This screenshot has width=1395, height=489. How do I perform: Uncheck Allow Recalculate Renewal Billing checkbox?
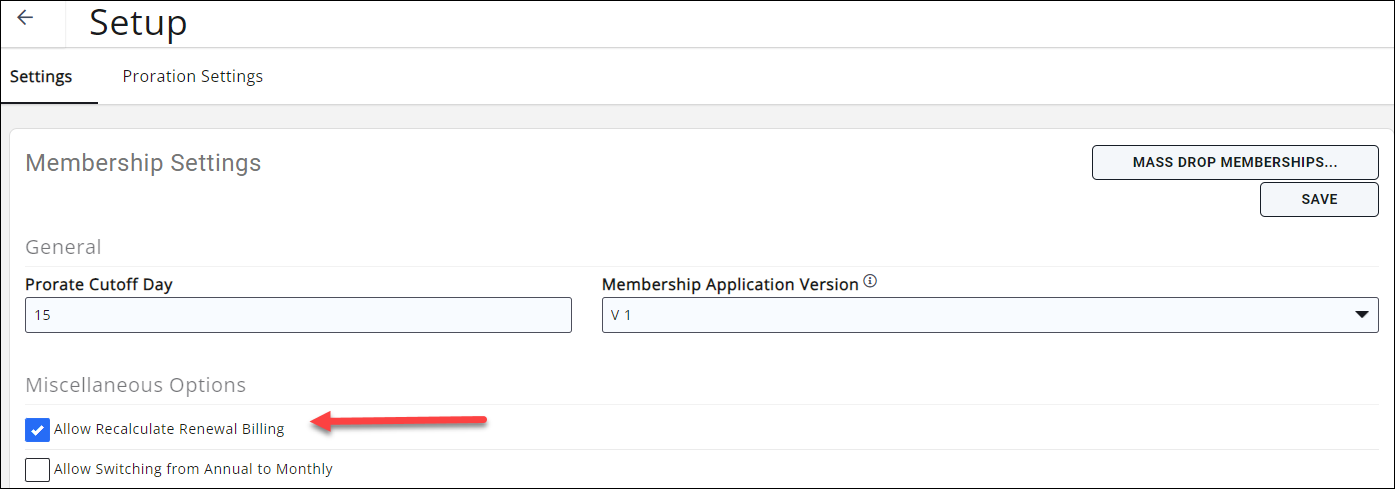point(37,430)
